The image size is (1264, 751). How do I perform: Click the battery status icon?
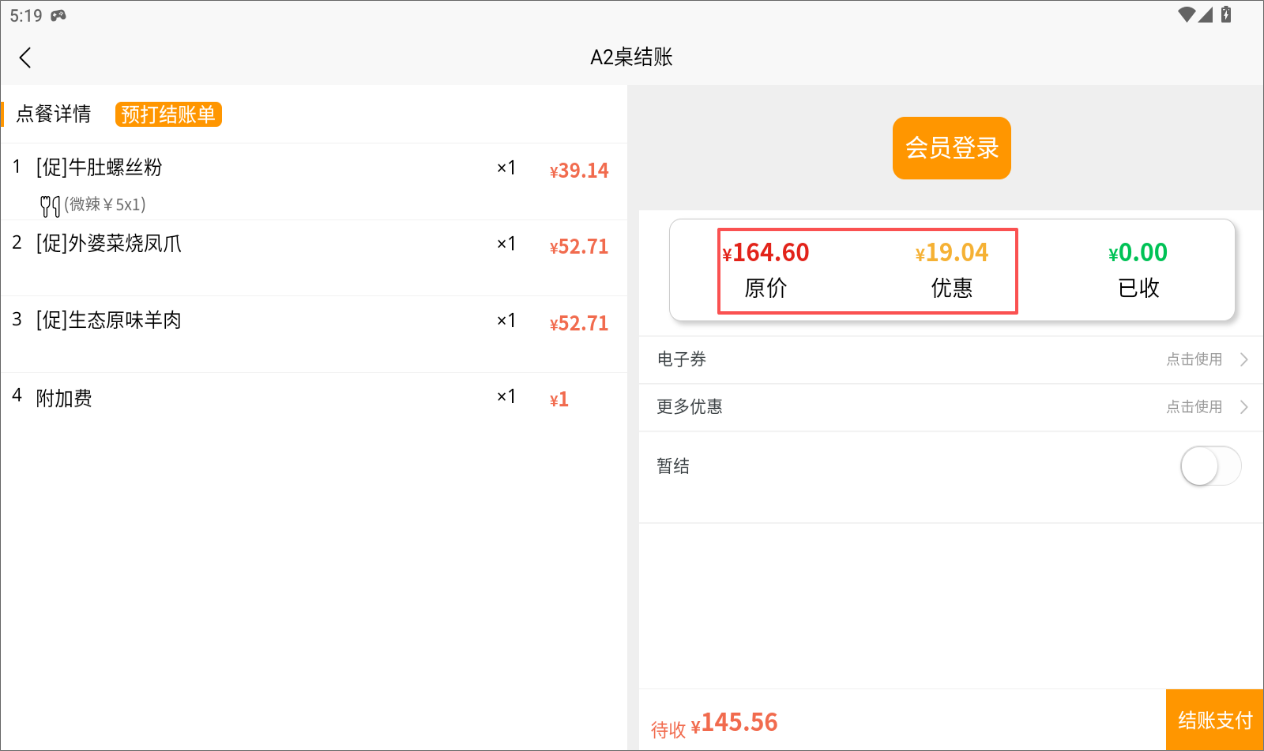pyautogui.click(x=1226, y=14)
